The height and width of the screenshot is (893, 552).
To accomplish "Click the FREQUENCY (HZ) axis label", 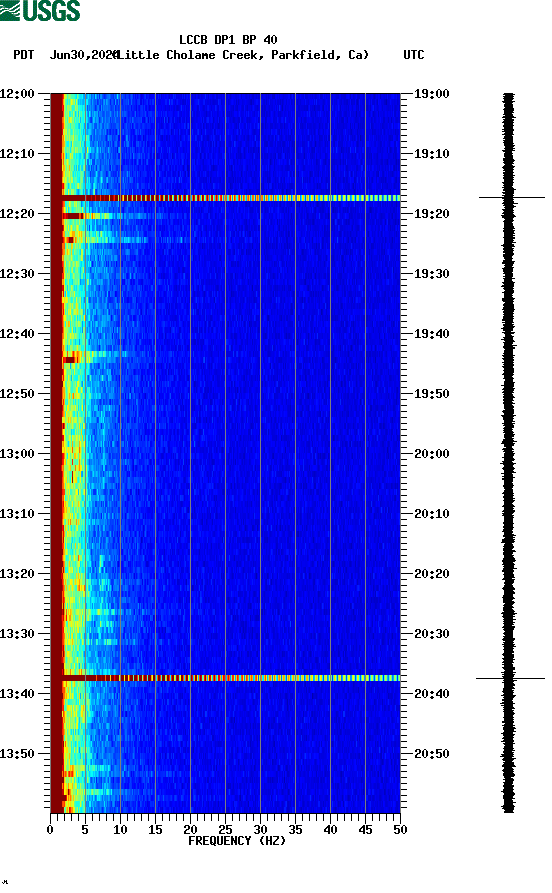I will click(237, 841).
